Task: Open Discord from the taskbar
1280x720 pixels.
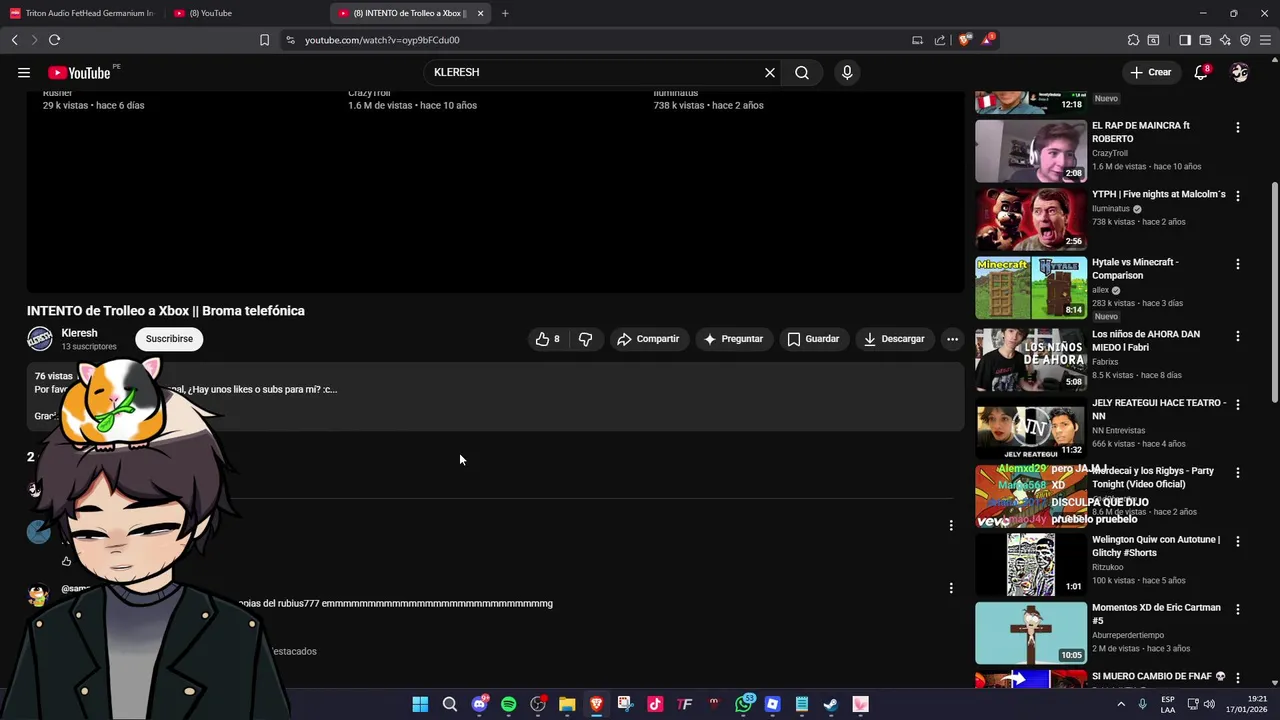Action: point(479,704)
